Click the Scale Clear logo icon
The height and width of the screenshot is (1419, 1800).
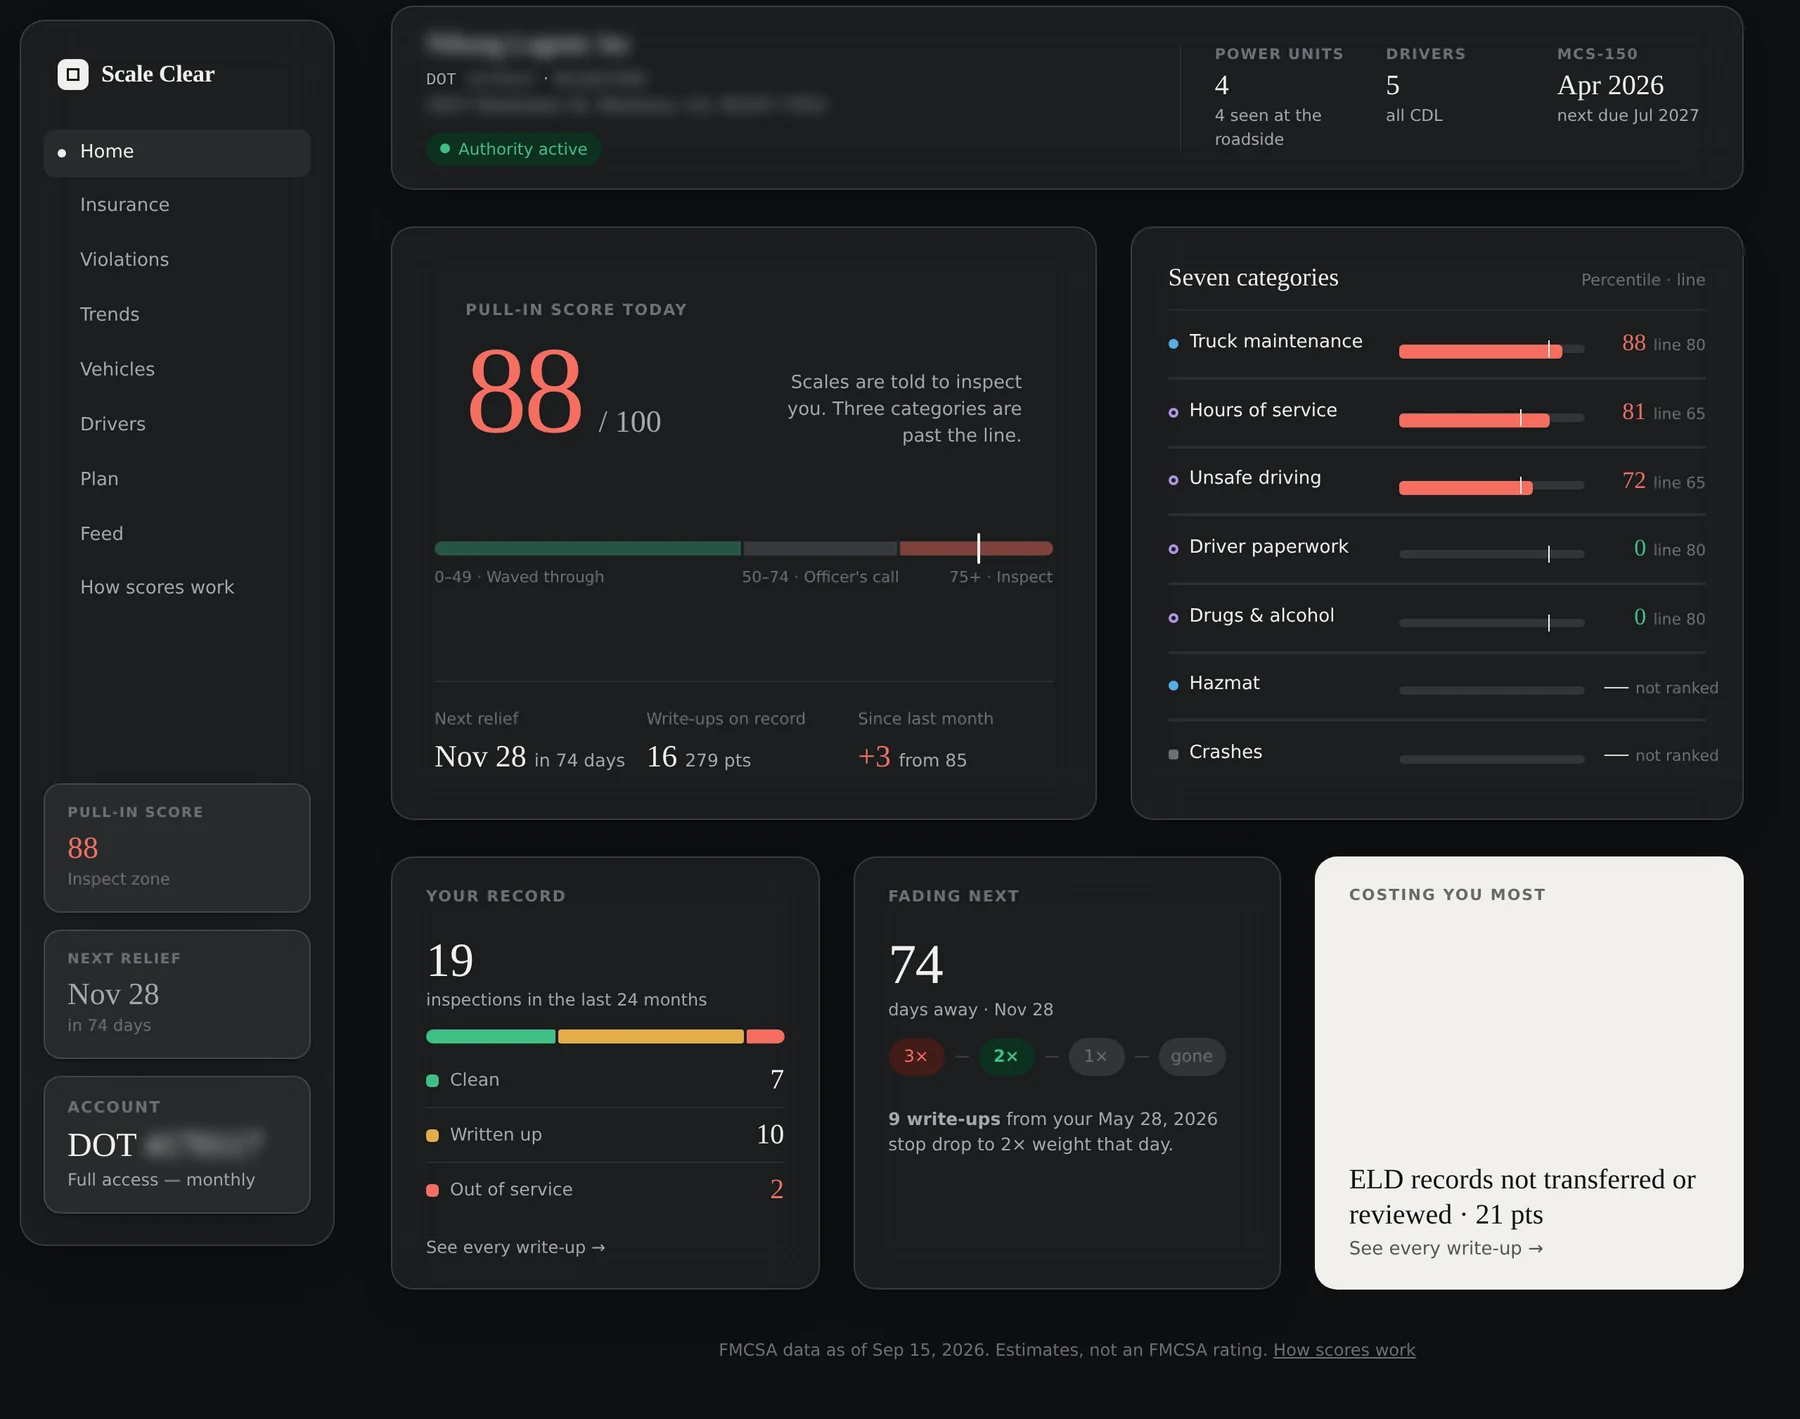73,74
